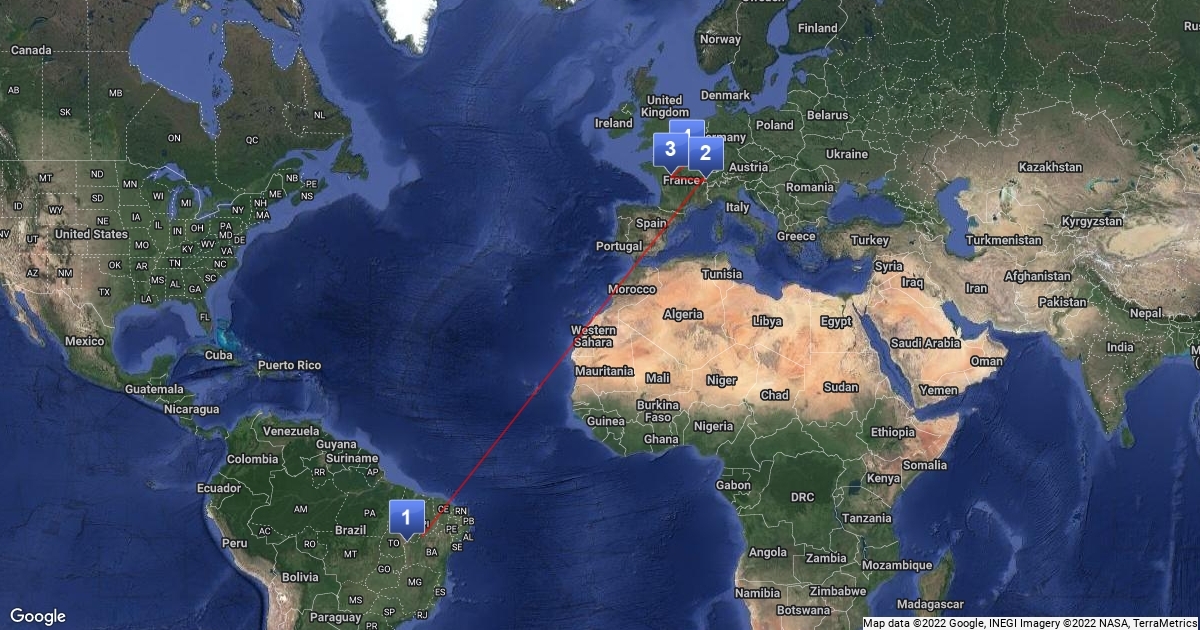
Task: Select marker 3 over France
Action: 669,150
